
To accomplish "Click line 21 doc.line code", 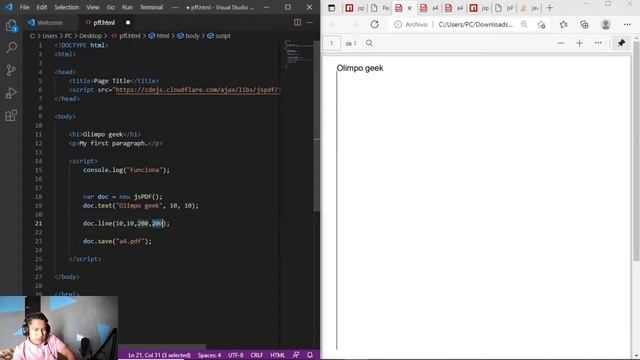I will 126,223.
